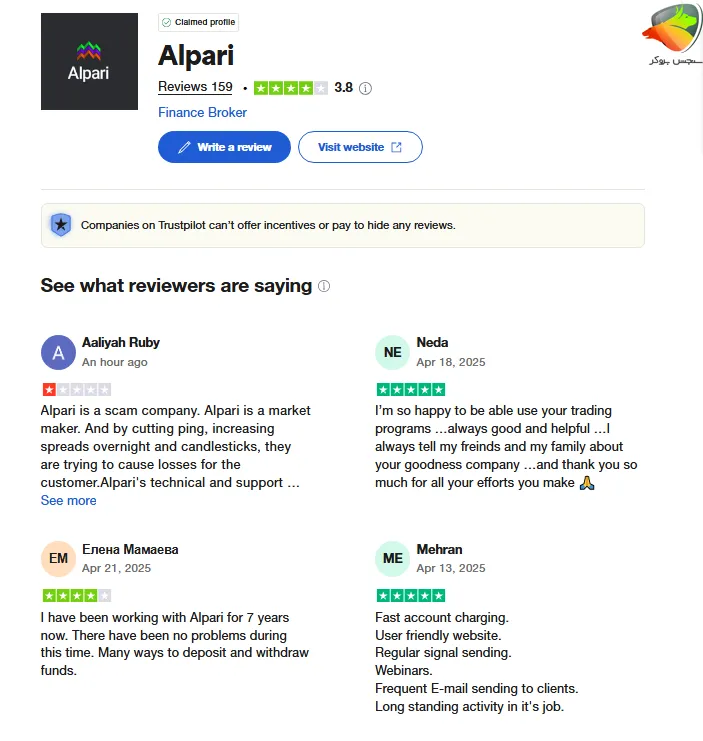Click the Alpari company logo

[89, 61]
